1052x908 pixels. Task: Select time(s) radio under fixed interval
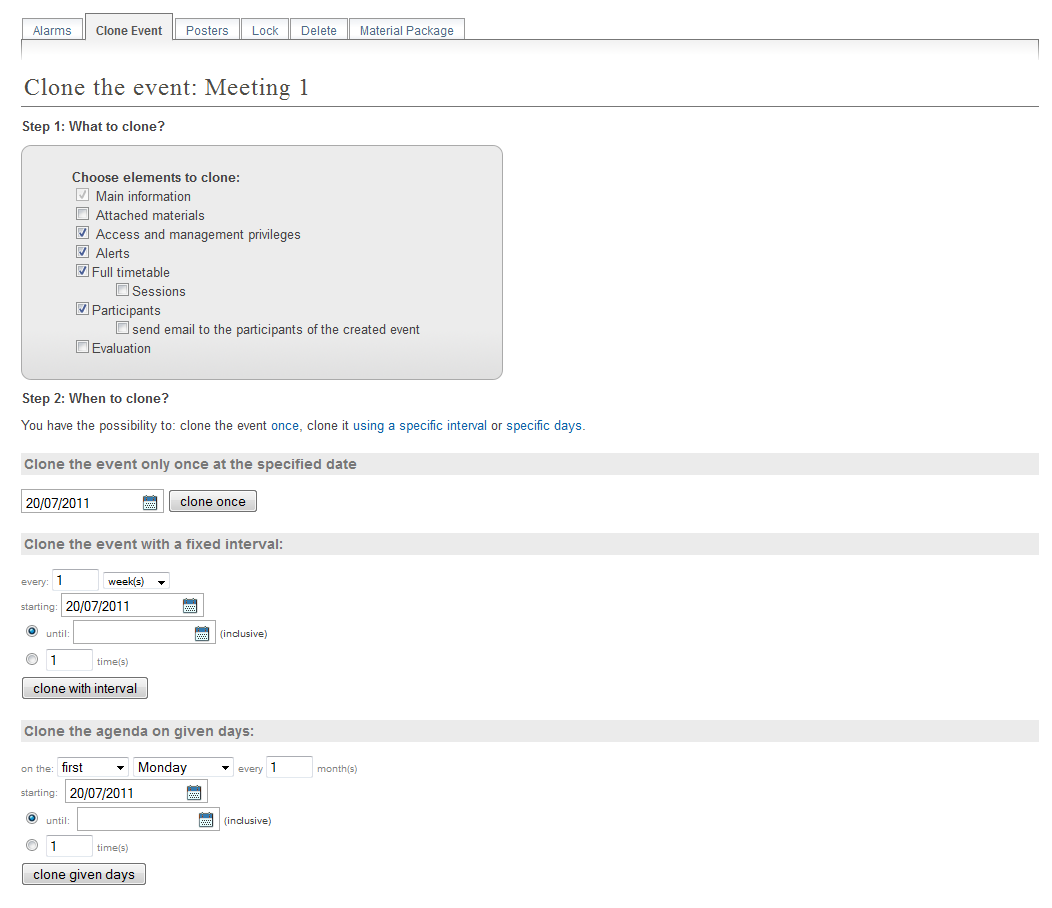pyautogui.click(x=32, y=660)
